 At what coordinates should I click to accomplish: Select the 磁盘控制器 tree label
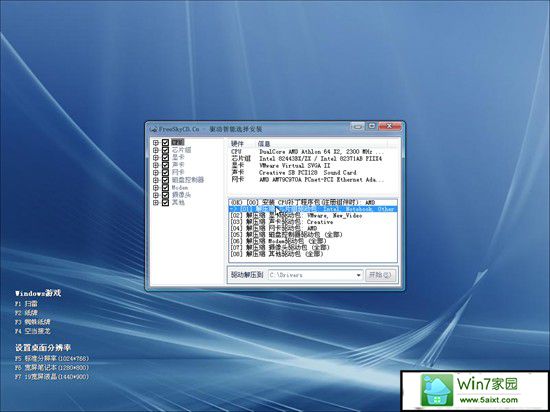[x=188, y=180]
